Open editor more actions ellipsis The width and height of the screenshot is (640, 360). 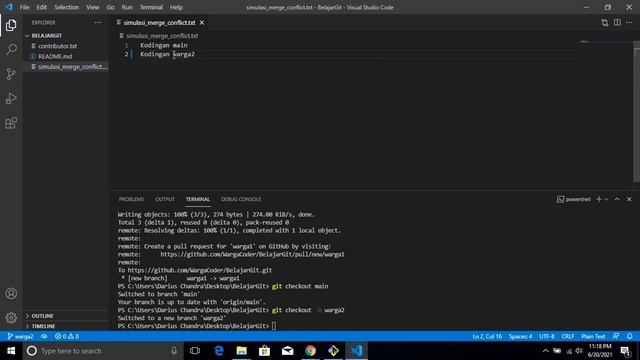tap(629, 22)
